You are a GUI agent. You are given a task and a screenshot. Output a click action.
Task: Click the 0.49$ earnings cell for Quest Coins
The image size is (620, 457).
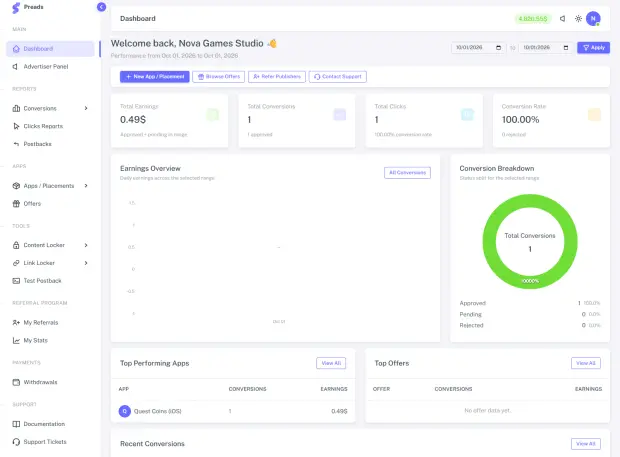(x=339, y=411)
